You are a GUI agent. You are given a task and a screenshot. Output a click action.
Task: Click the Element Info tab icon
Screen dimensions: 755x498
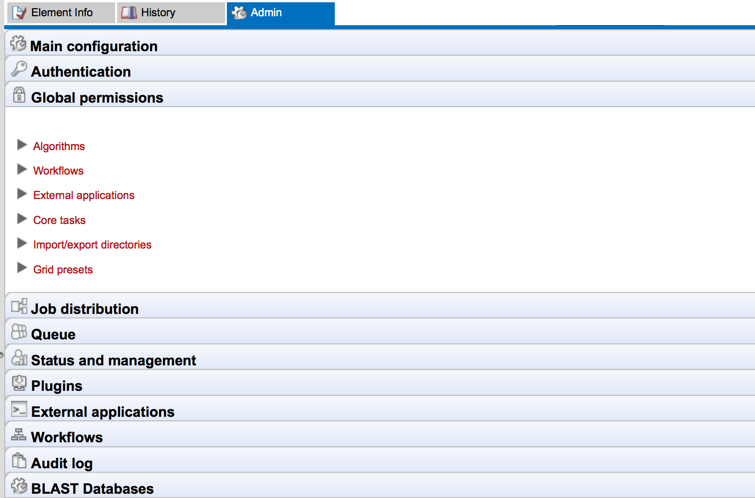19,13
